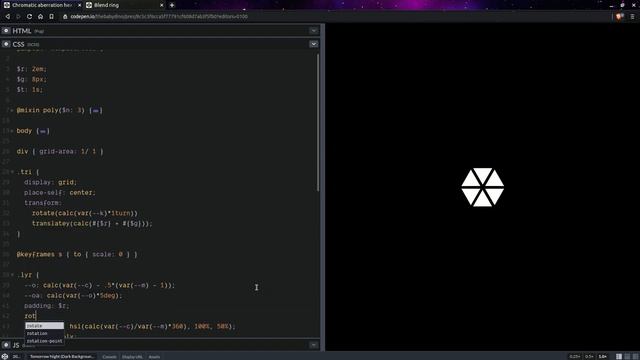Unfold the @mixin poly block
640x360 pixels.
pos(12,110)
